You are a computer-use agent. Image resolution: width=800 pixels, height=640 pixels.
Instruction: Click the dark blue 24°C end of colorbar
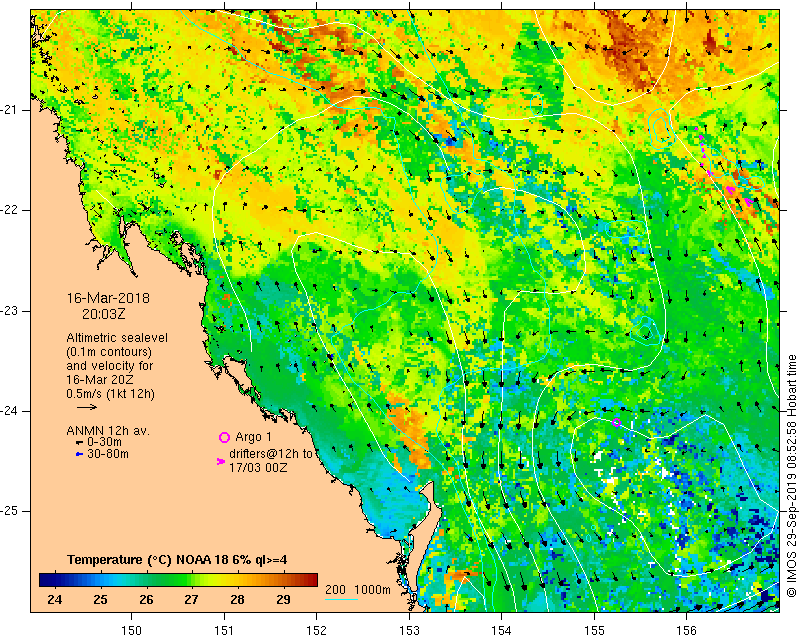[x=46, y=580]
